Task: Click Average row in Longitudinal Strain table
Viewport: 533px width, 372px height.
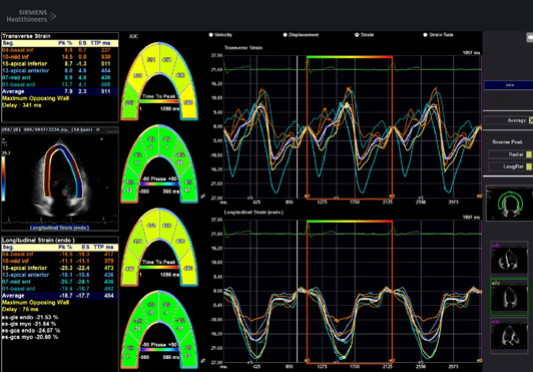Action: 60,296
